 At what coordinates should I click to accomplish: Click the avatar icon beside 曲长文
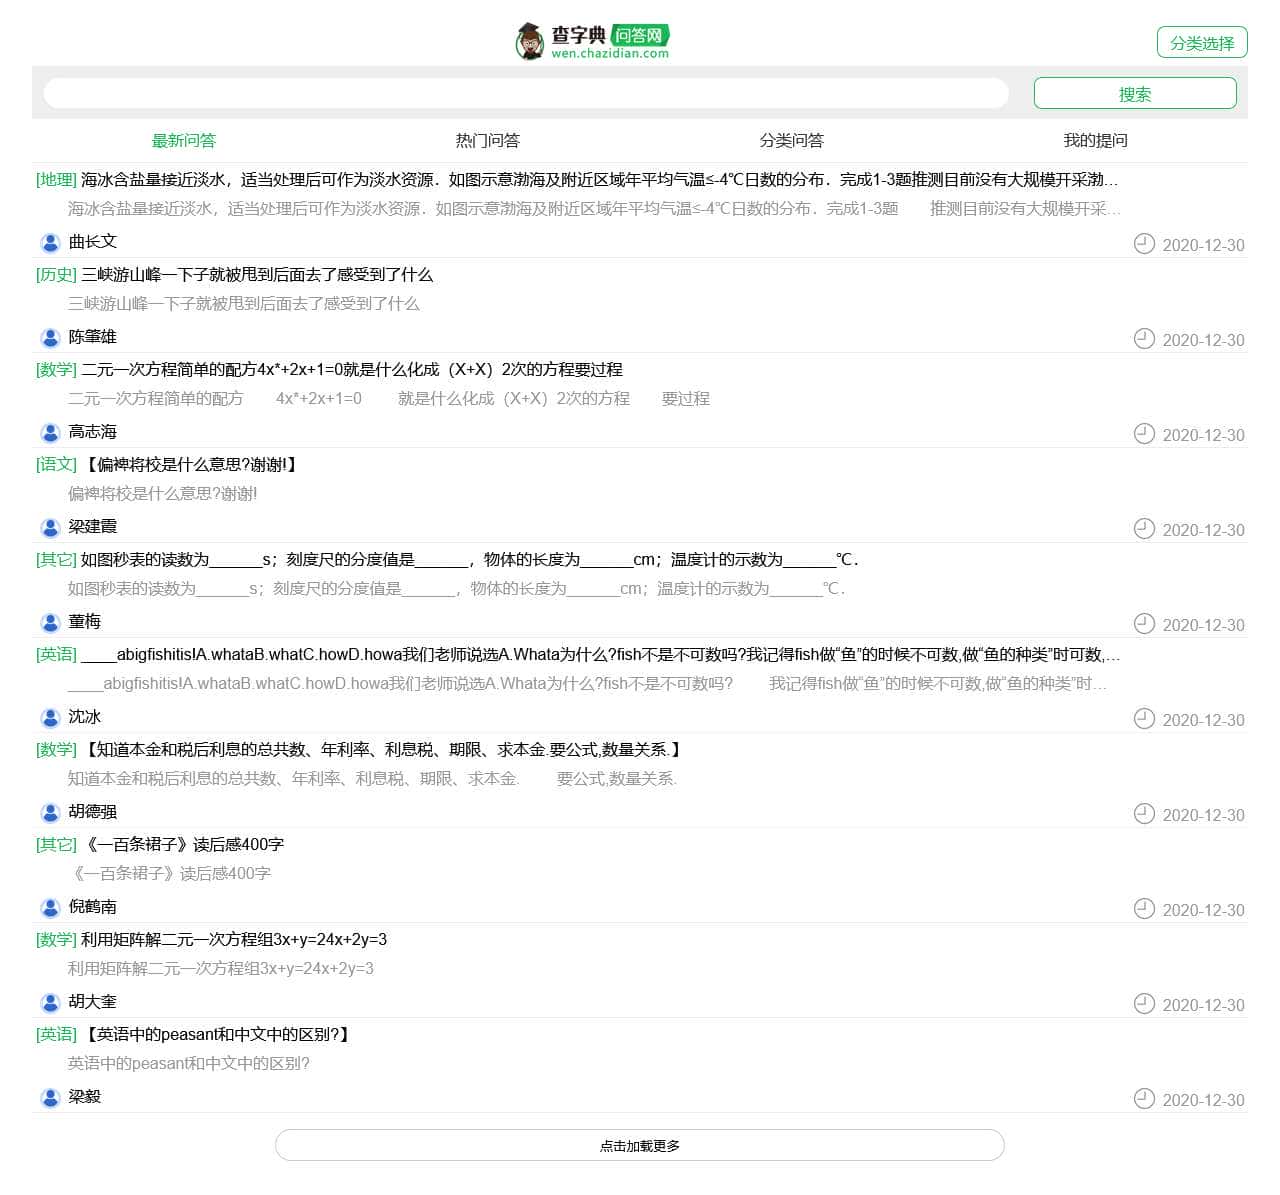[50, 242]
